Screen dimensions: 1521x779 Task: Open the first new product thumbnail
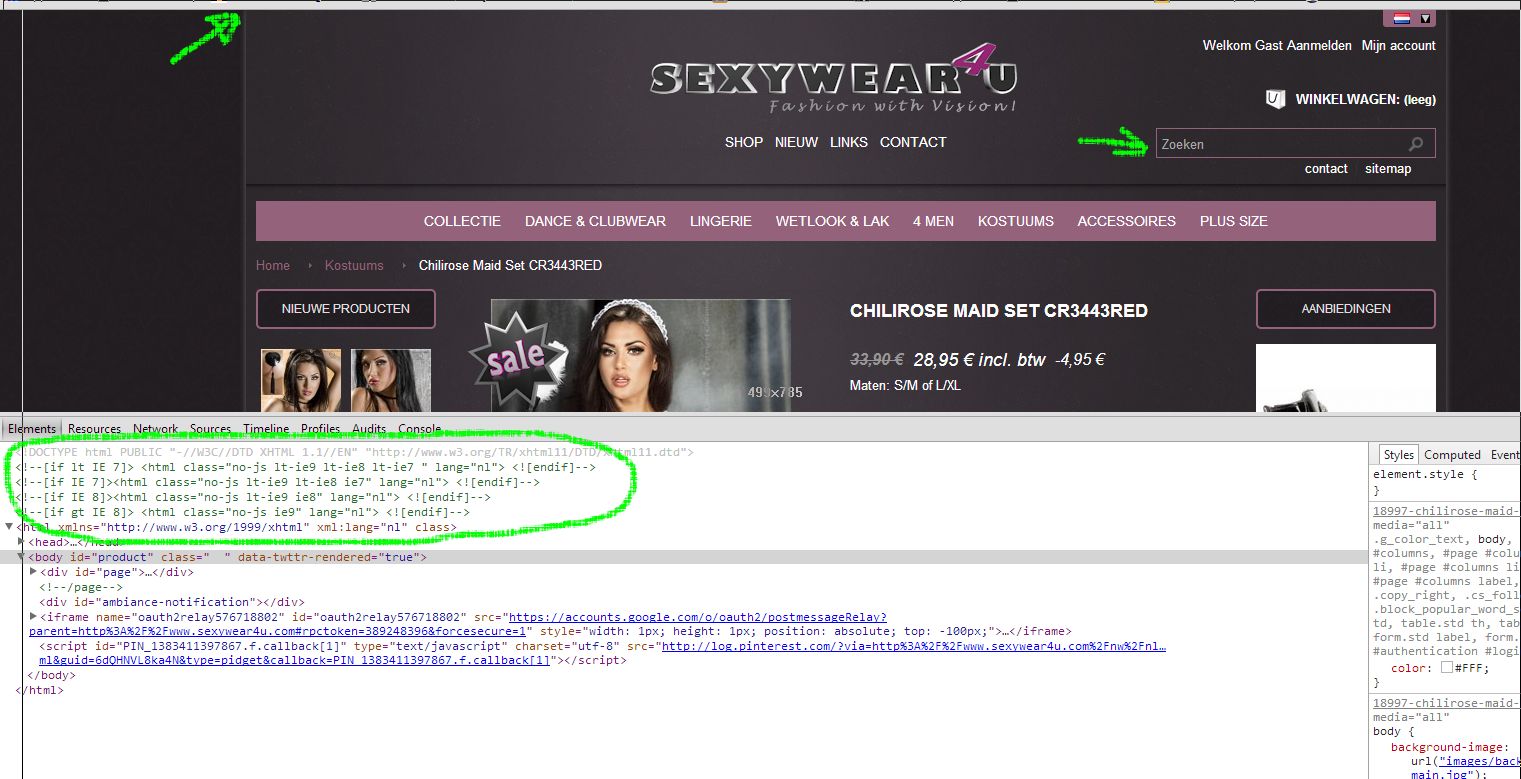(301, 380)
